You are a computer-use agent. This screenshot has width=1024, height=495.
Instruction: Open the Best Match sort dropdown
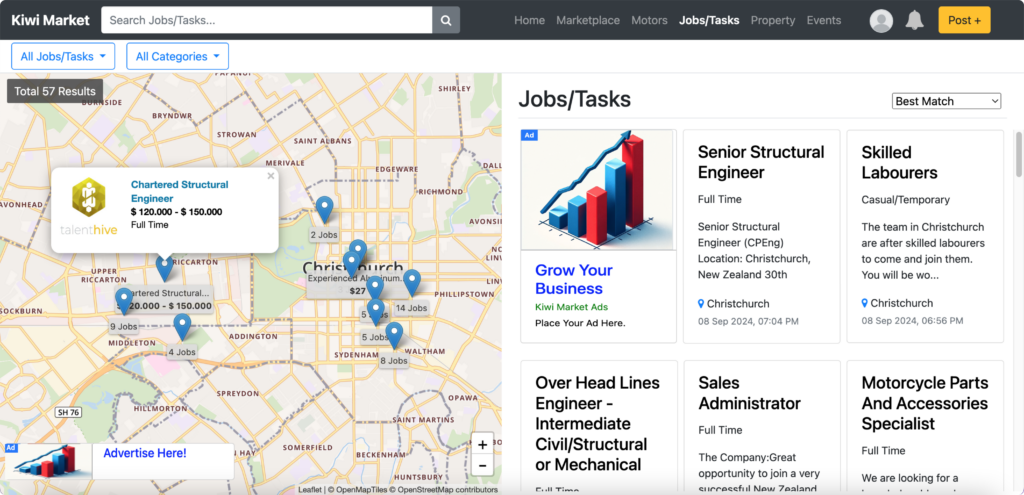pos(946,101)
